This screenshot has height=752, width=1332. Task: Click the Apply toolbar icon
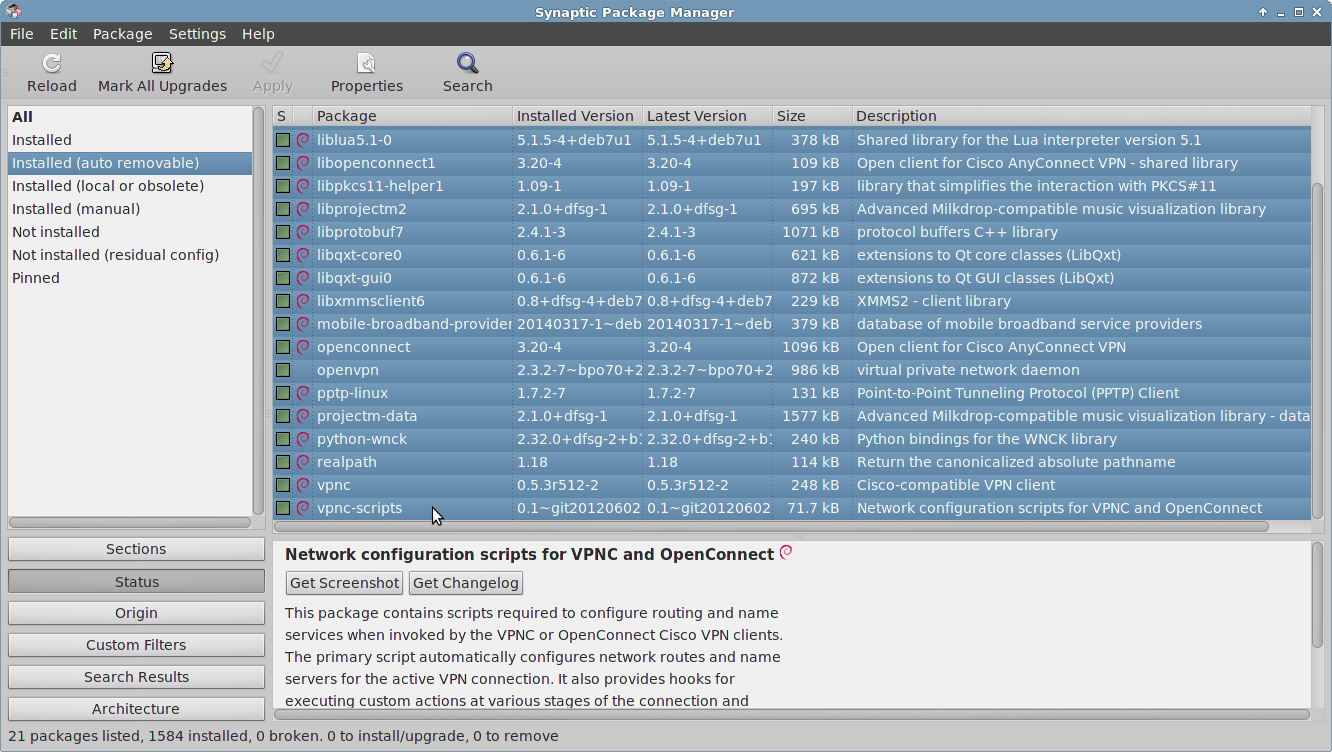click(x=272, y=64)
